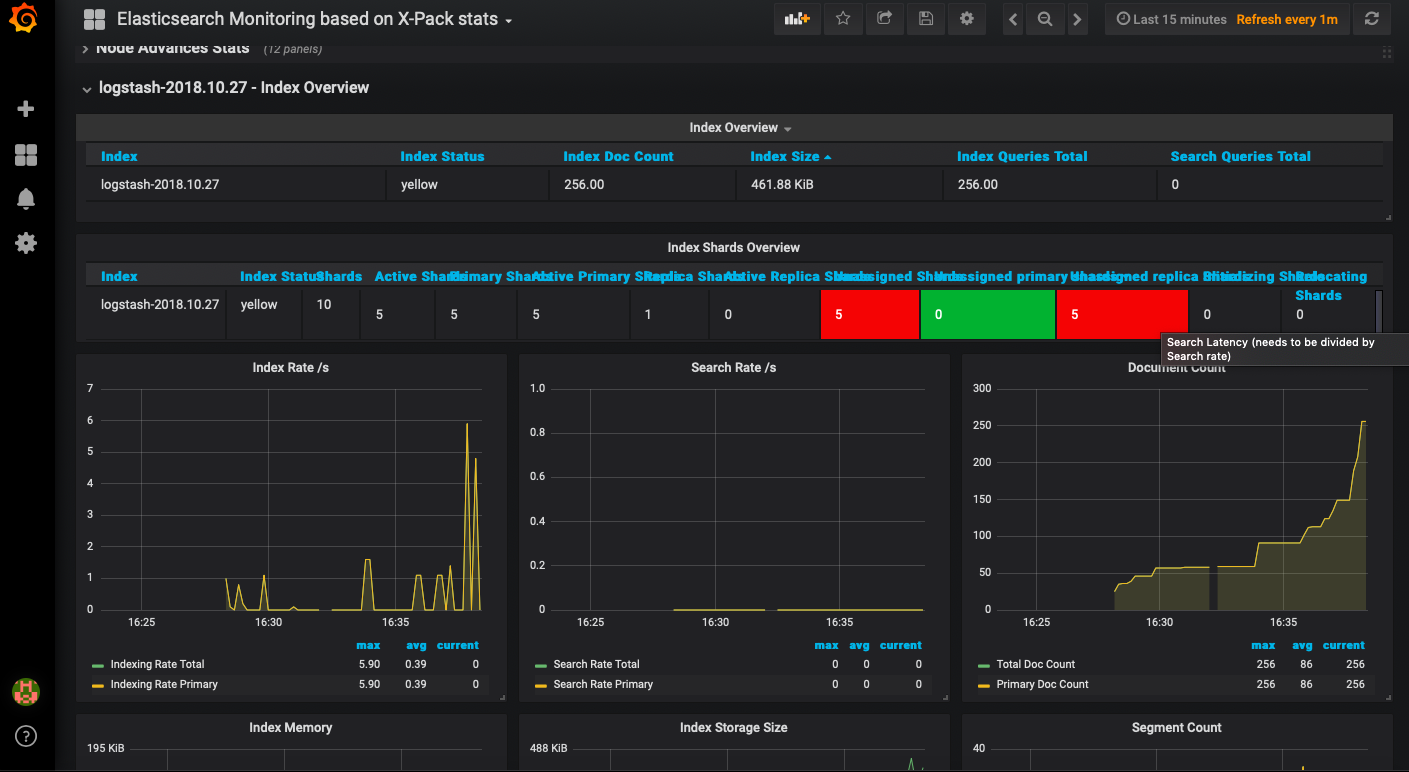This screenshot has height=772, width=1409.
Task: Open the Document Count panel menu
Action: [x=1177, y=367]
